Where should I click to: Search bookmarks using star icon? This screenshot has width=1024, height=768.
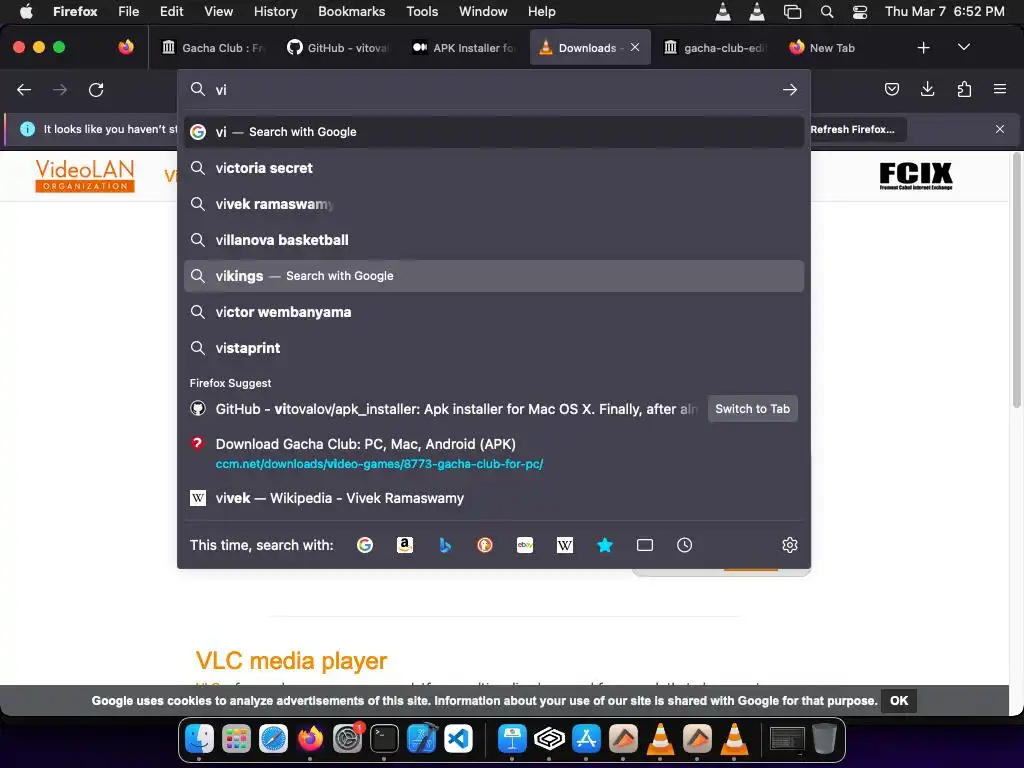pyautogui.click(x=605, y=545)
